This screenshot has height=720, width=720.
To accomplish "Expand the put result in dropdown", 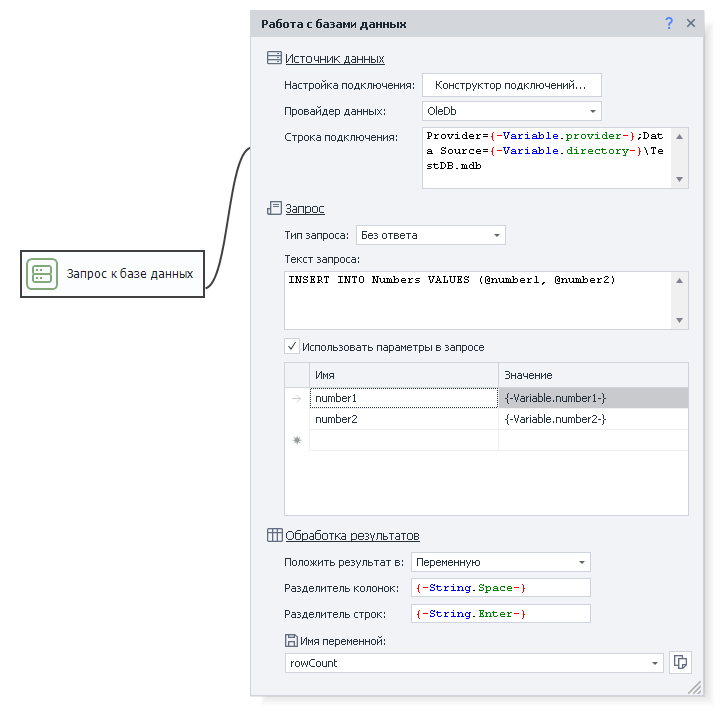I will 581,562.
